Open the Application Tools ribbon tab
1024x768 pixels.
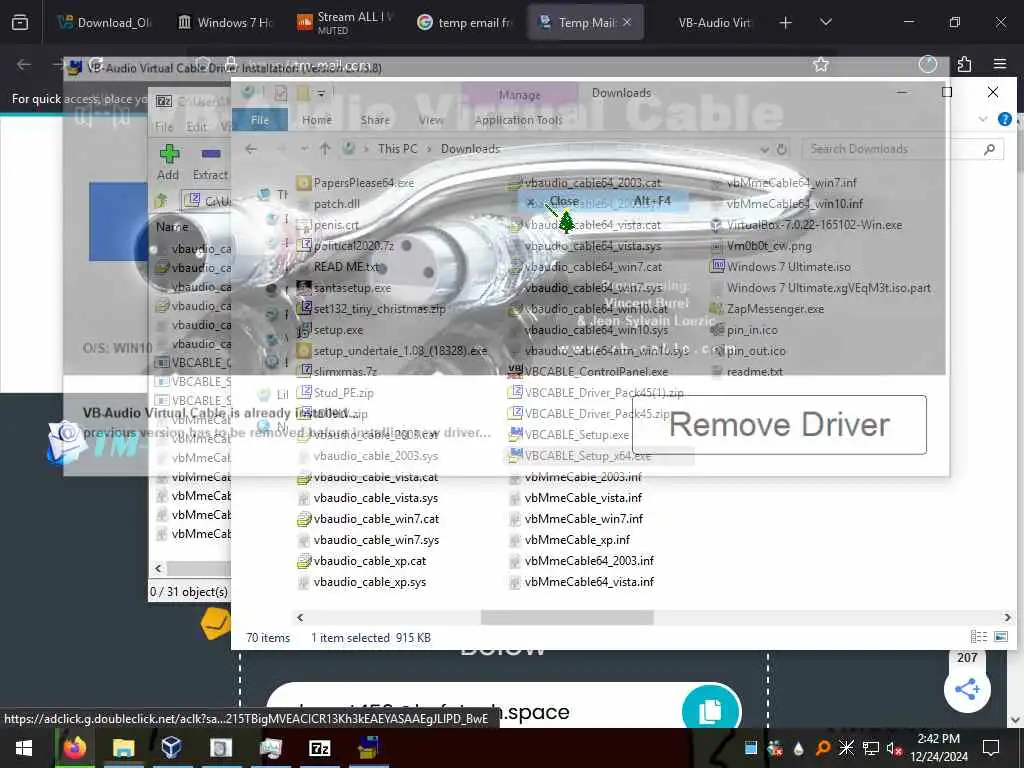(519, 120)
